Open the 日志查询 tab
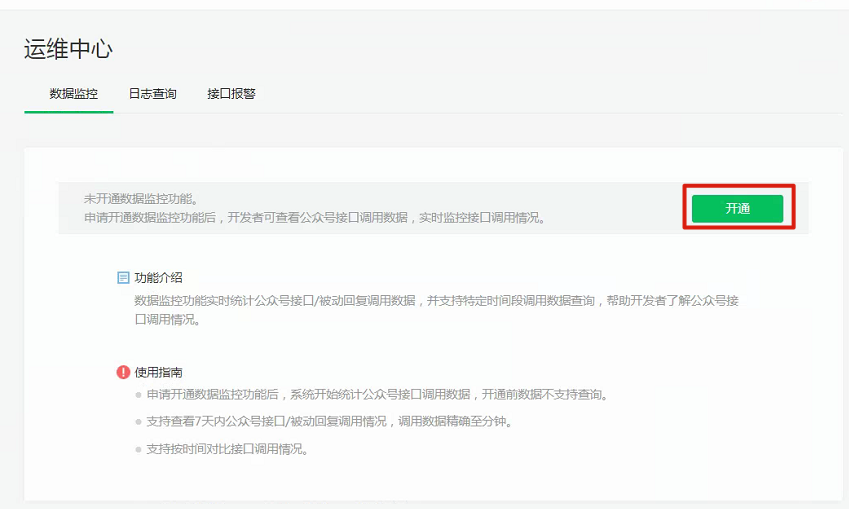The height and width of the screenshot is (509, 849). click(153, 94)
